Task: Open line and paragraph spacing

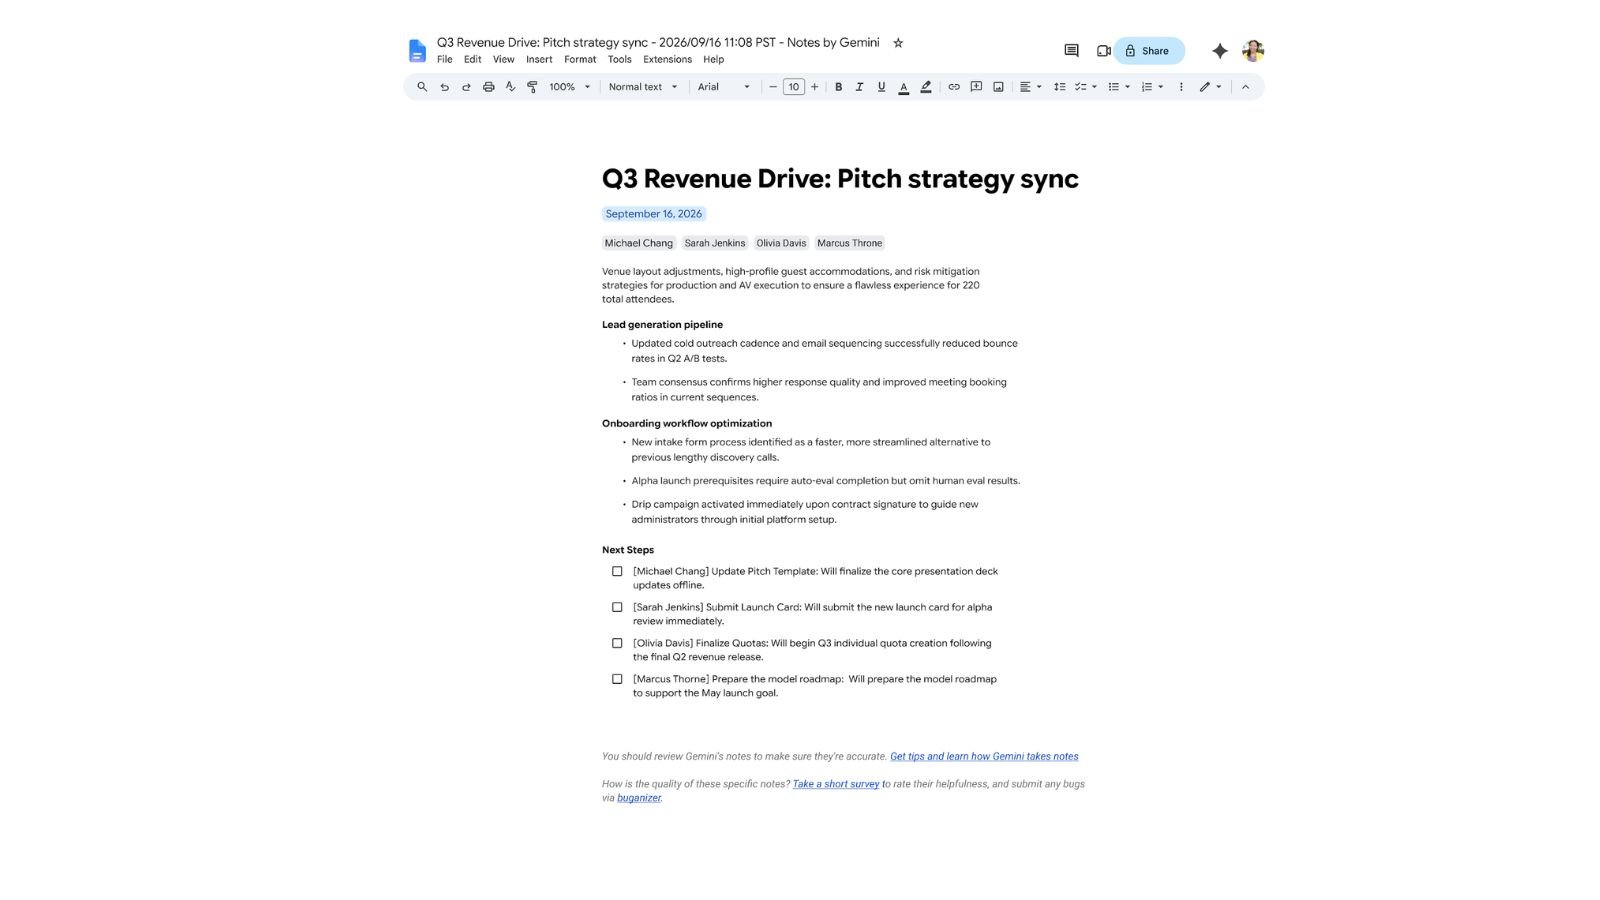Action: [1059, 87]
